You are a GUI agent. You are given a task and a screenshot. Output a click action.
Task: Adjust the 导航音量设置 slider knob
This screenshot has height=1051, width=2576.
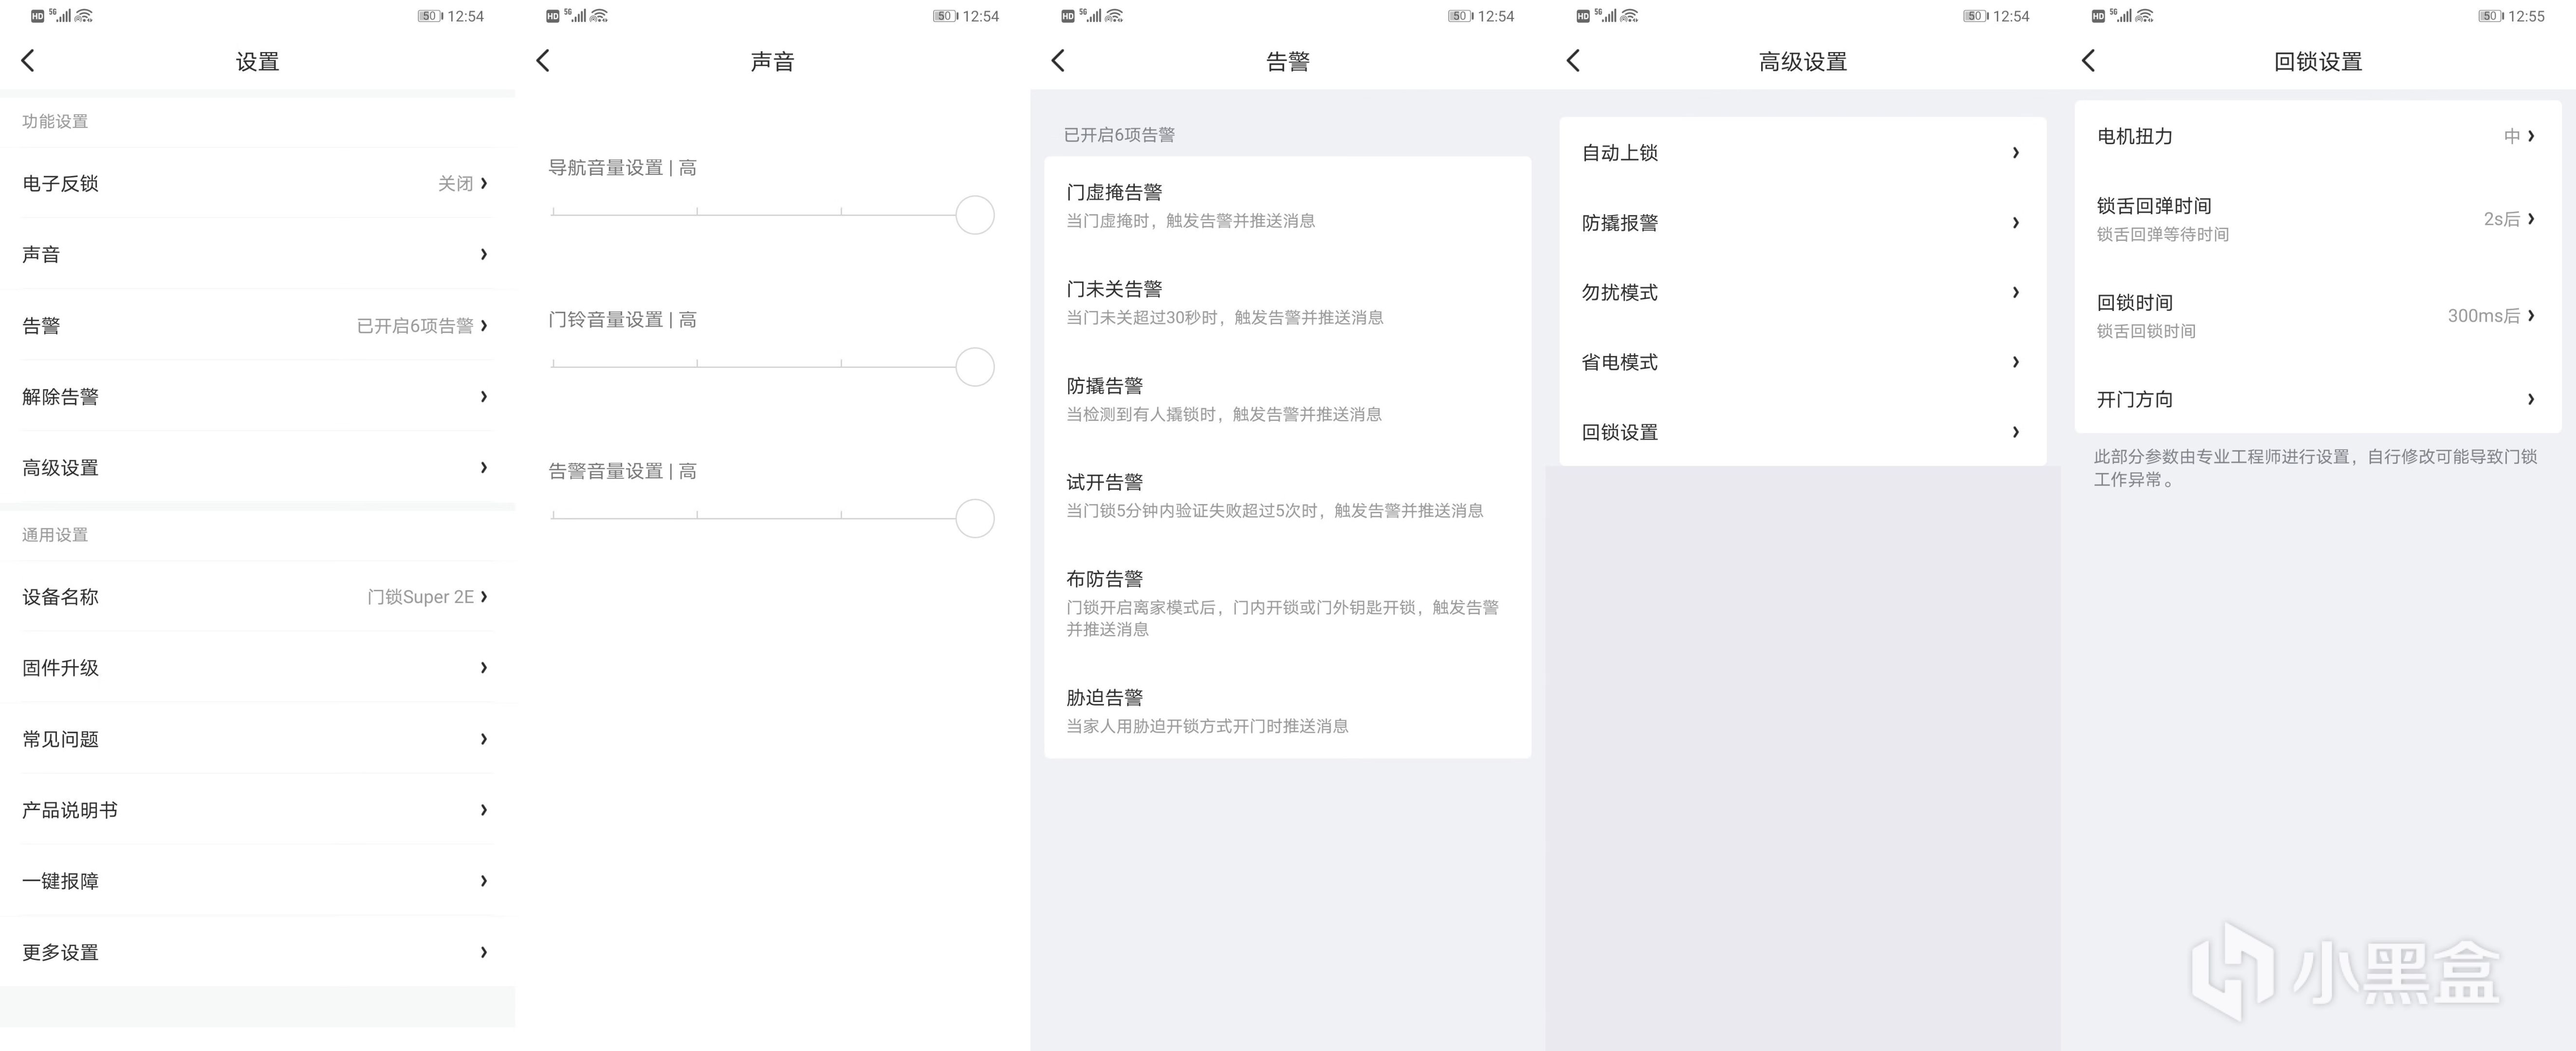coord(974,215)
